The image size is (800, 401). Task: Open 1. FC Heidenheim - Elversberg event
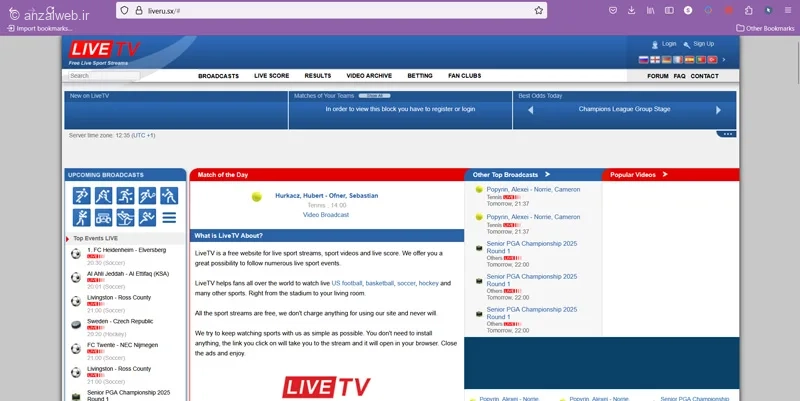pos(127,250)
